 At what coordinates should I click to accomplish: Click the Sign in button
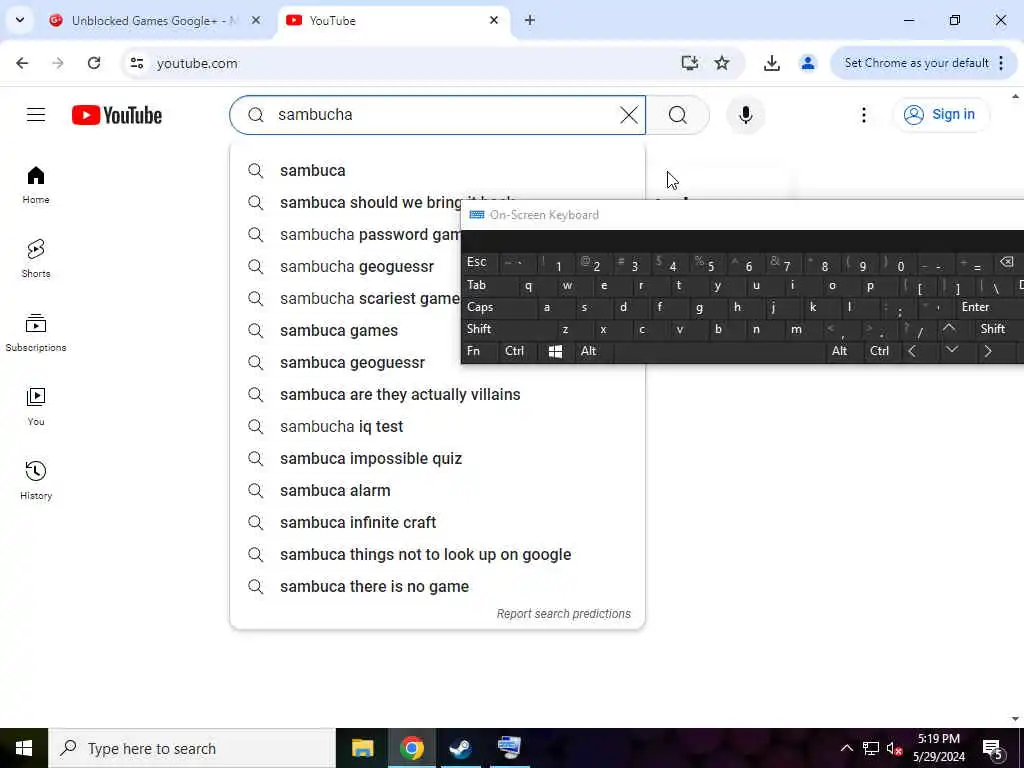coord(940,115)
